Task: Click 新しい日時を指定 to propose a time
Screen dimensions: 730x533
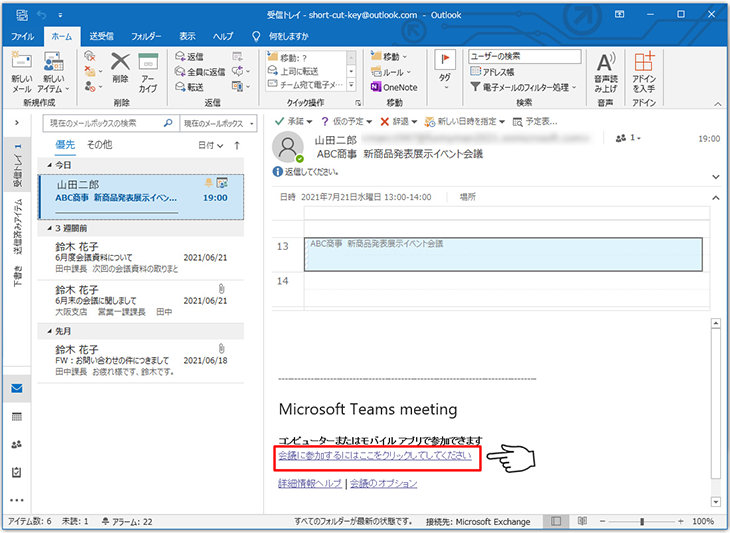Action: pyautogui.click(x=464, y=121)
